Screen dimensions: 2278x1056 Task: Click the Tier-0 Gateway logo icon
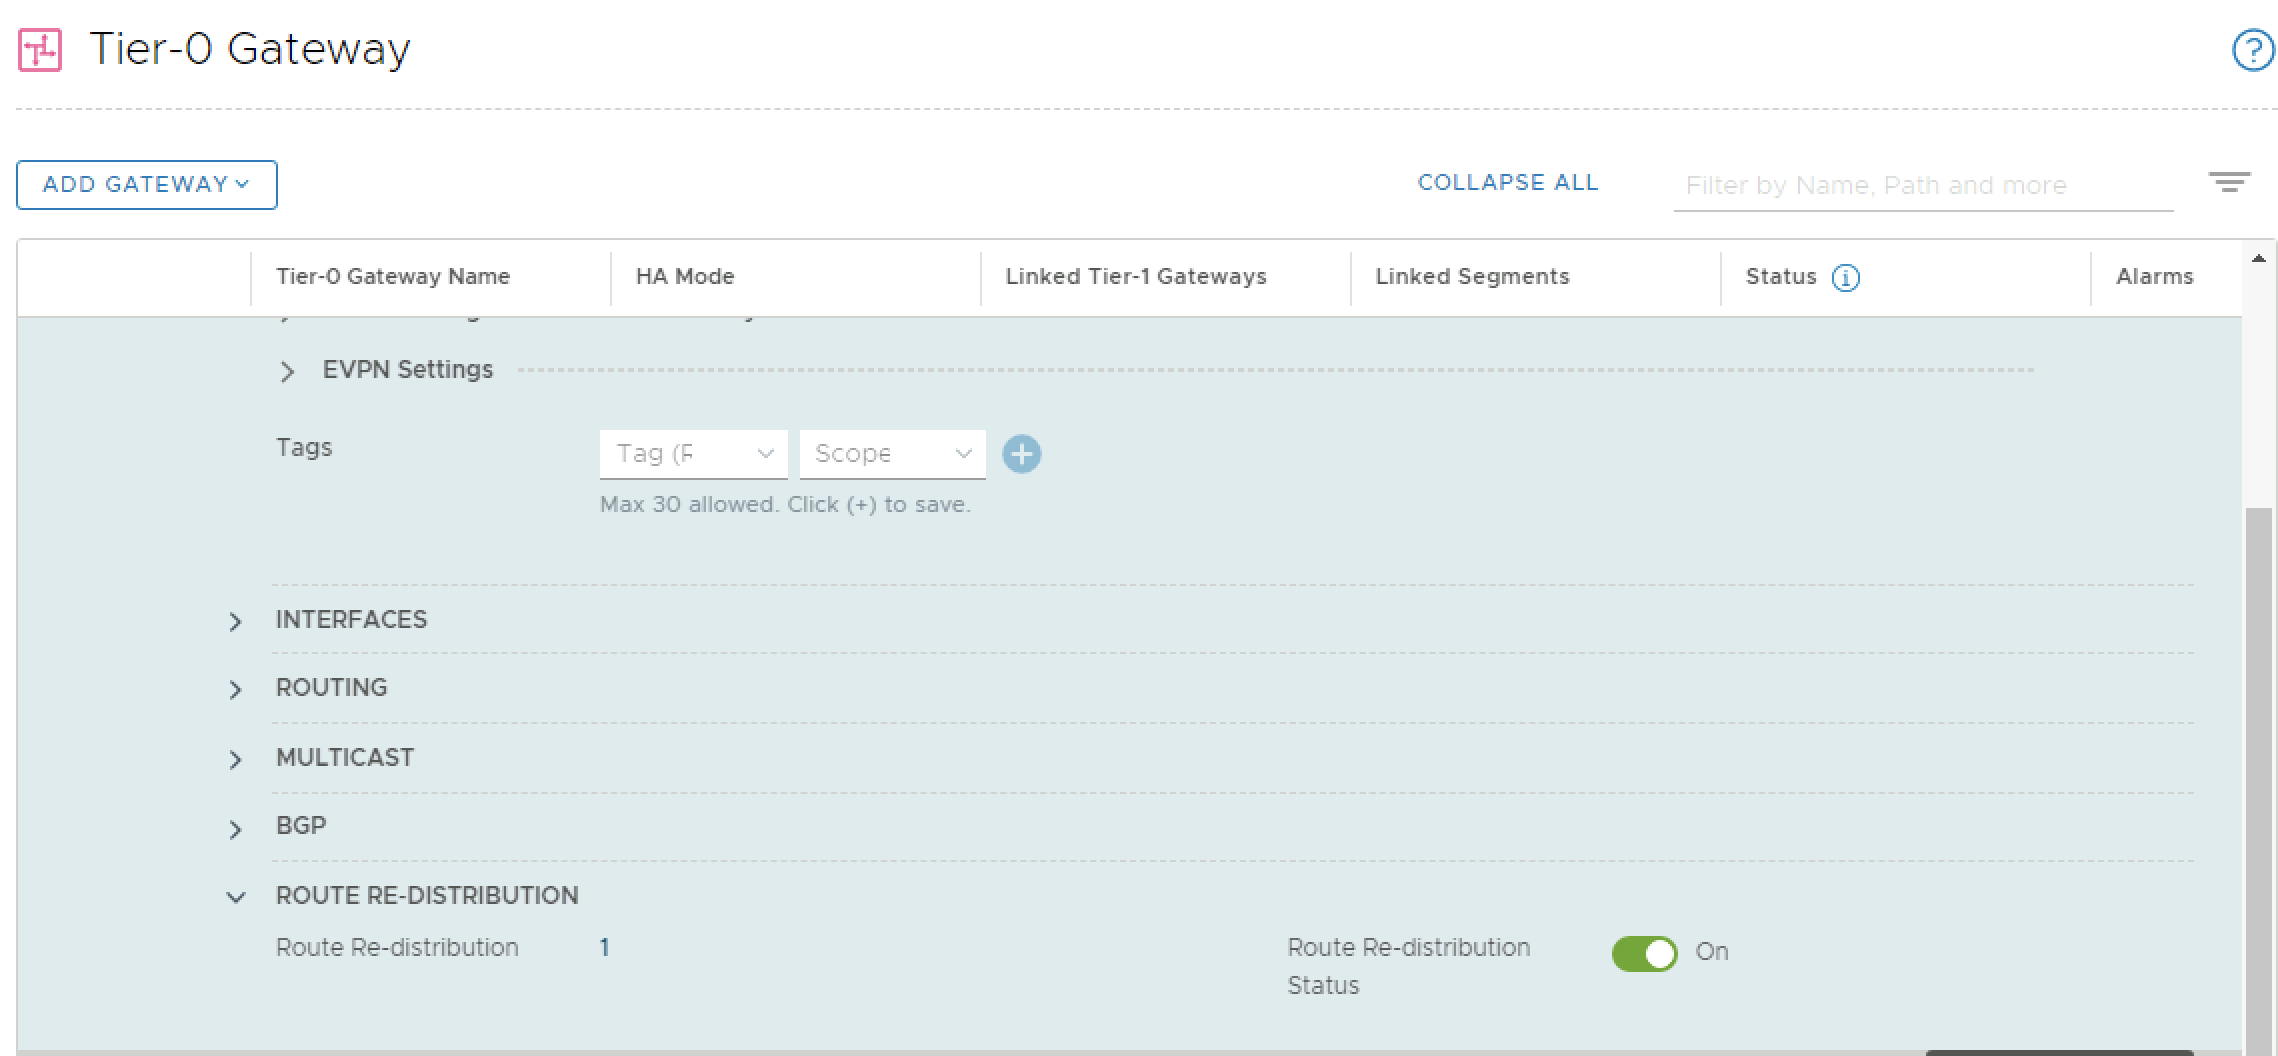(x=40, y=50)
